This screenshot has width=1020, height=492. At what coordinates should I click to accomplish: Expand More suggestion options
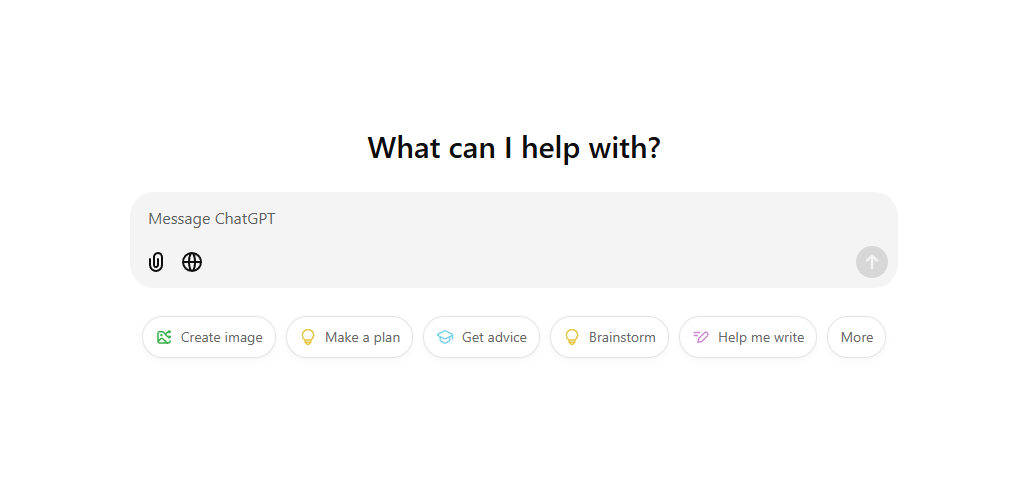857,337
